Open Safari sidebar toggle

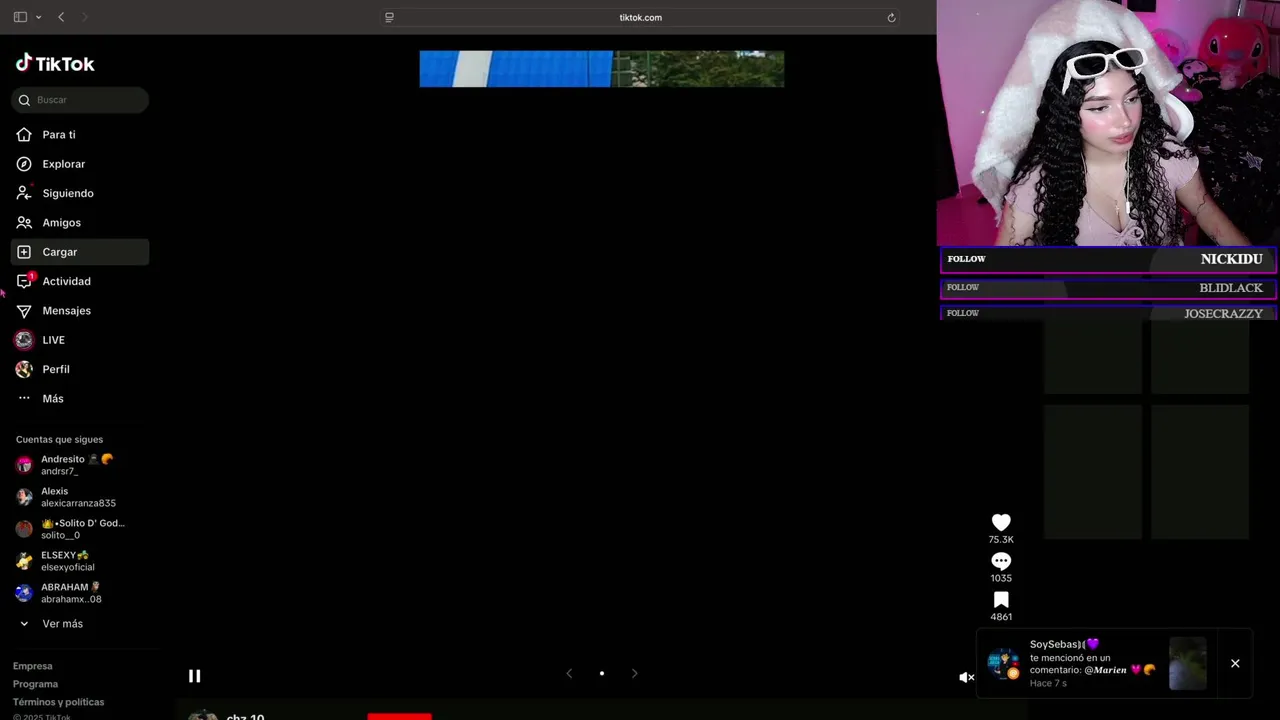20,17
